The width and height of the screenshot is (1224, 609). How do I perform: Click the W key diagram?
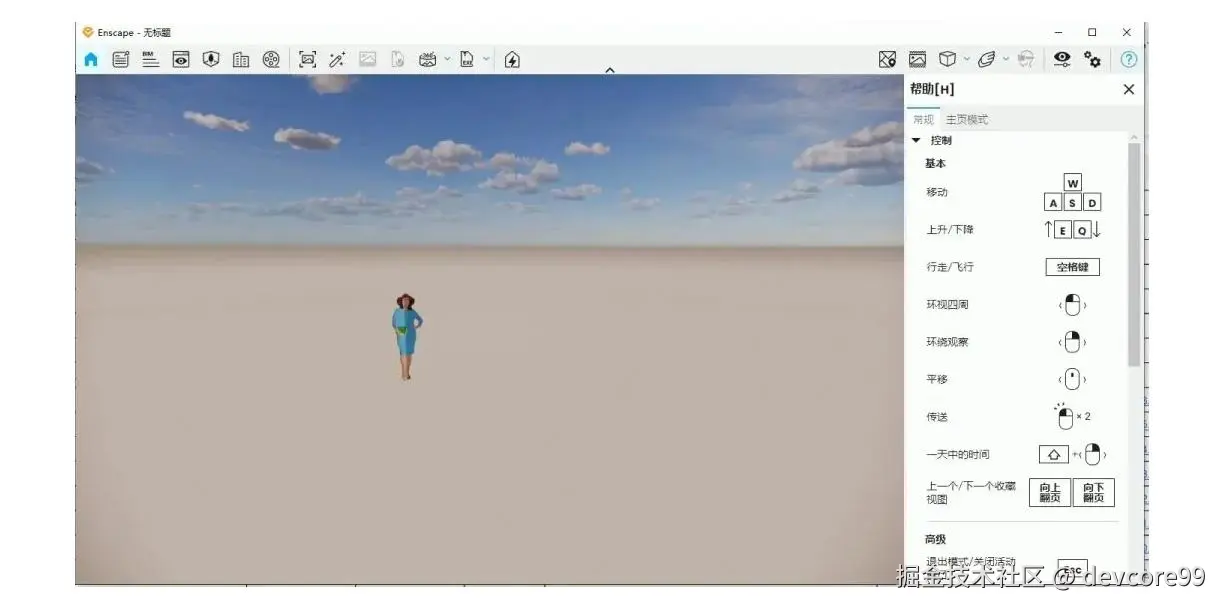(1073, 183)
